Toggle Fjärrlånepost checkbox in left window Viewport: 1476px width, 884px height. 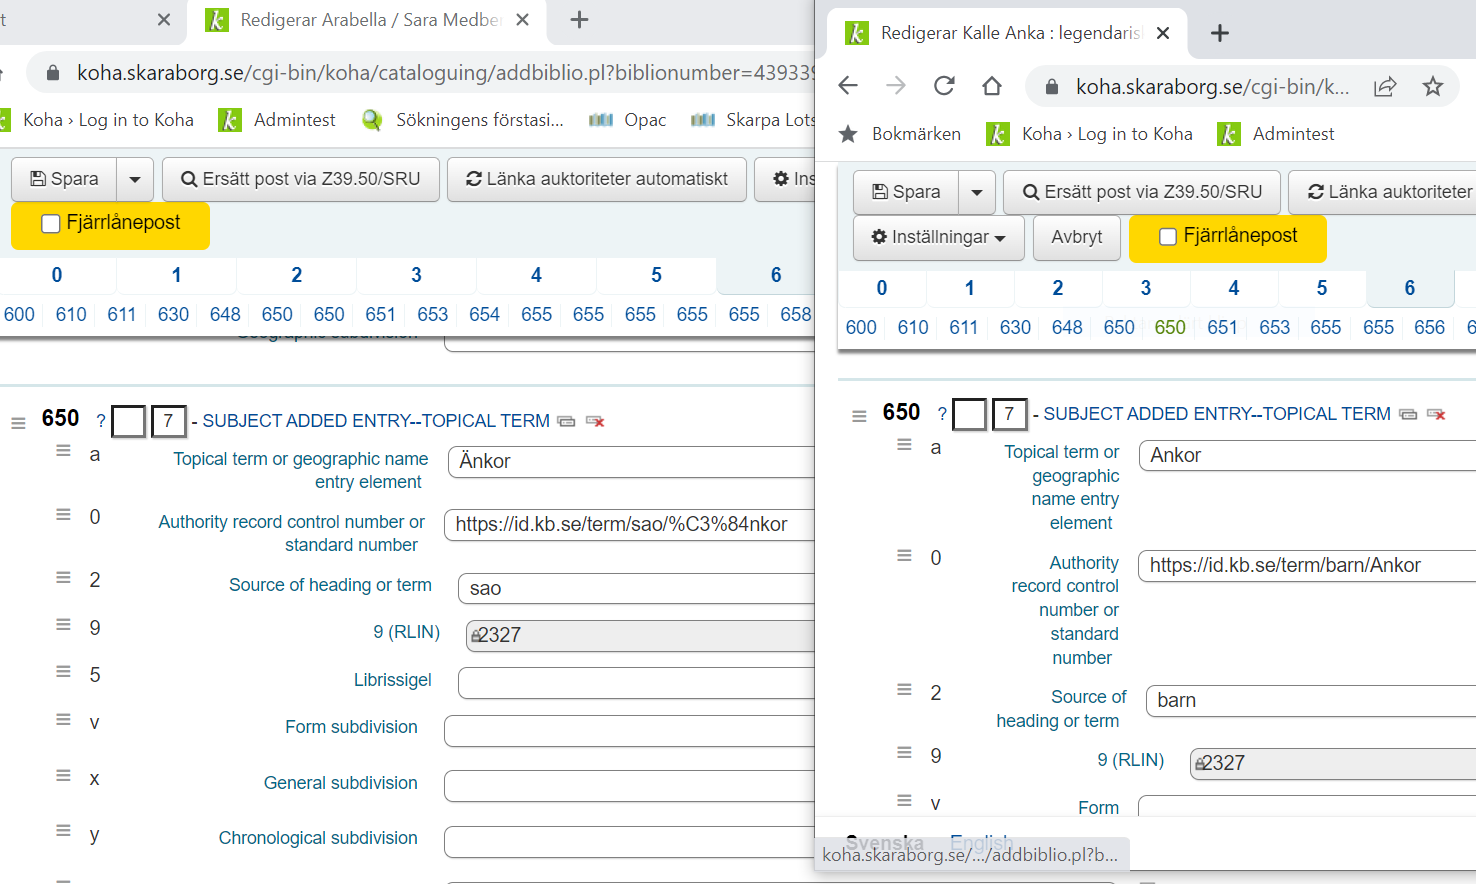click(51, 224)
